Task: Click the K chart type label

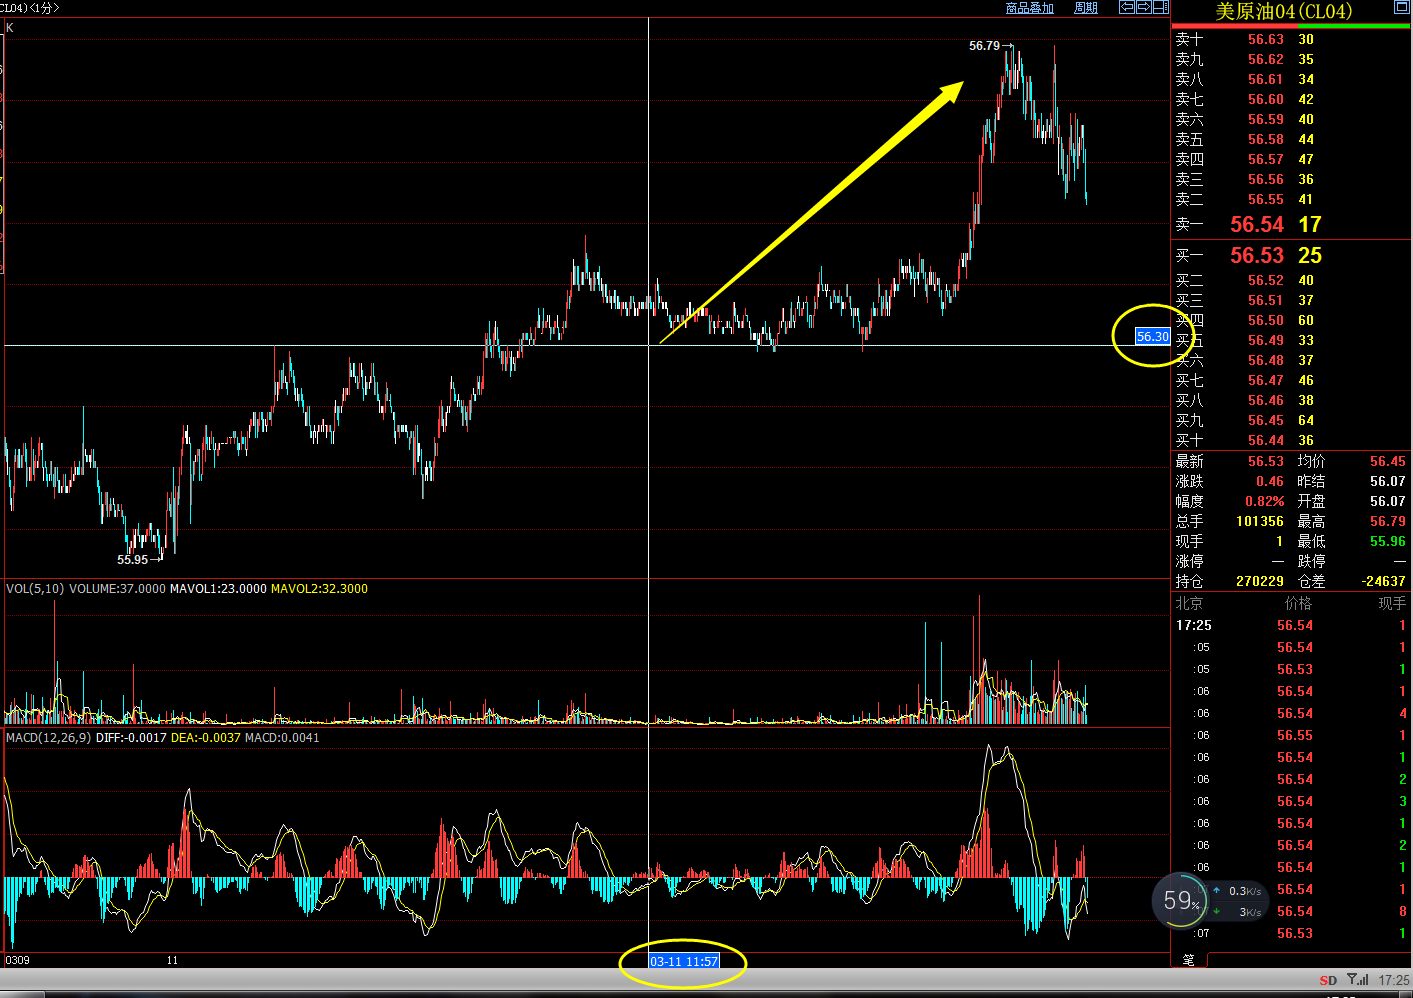Action: 10,27
